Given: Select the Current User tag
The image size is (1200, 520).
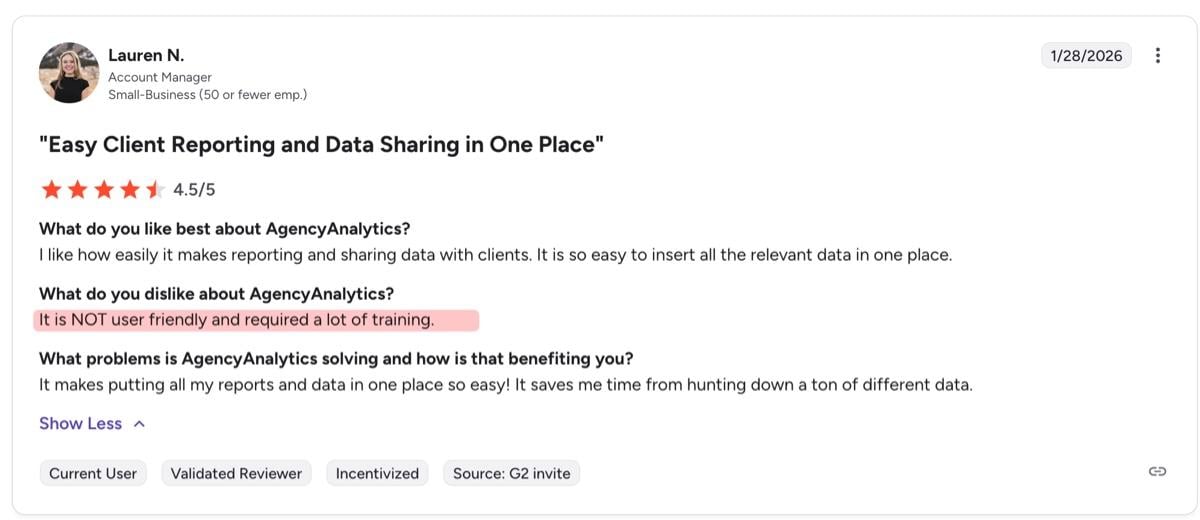Looking at the screenshot, I should click(93, 474).
